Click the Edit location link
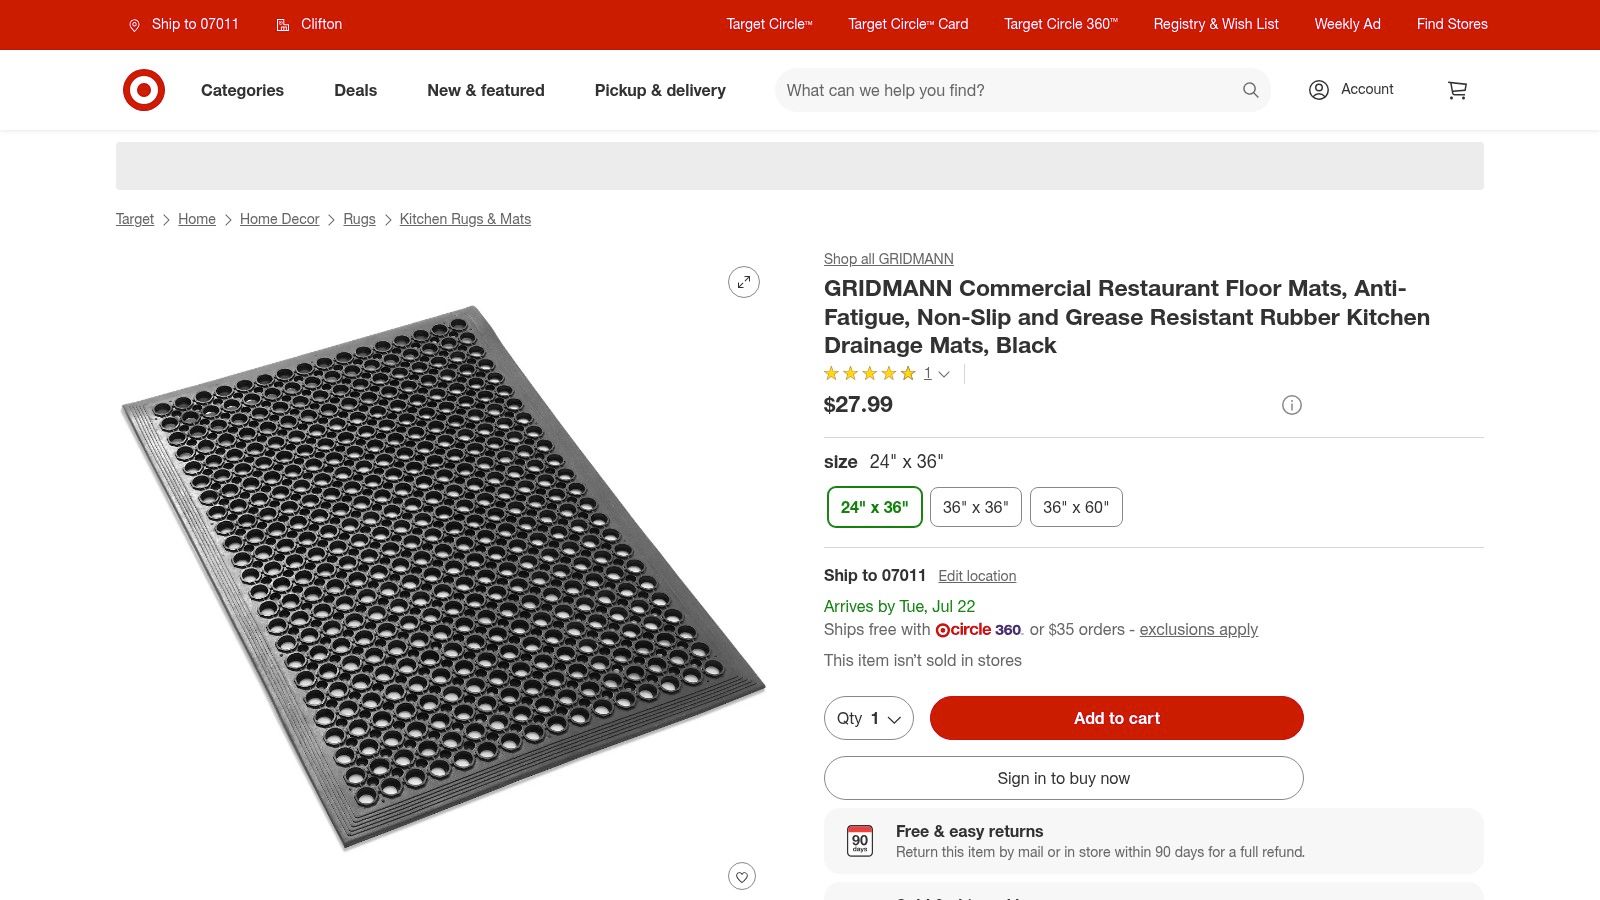 pyautogui.click(x=976, y=576)
